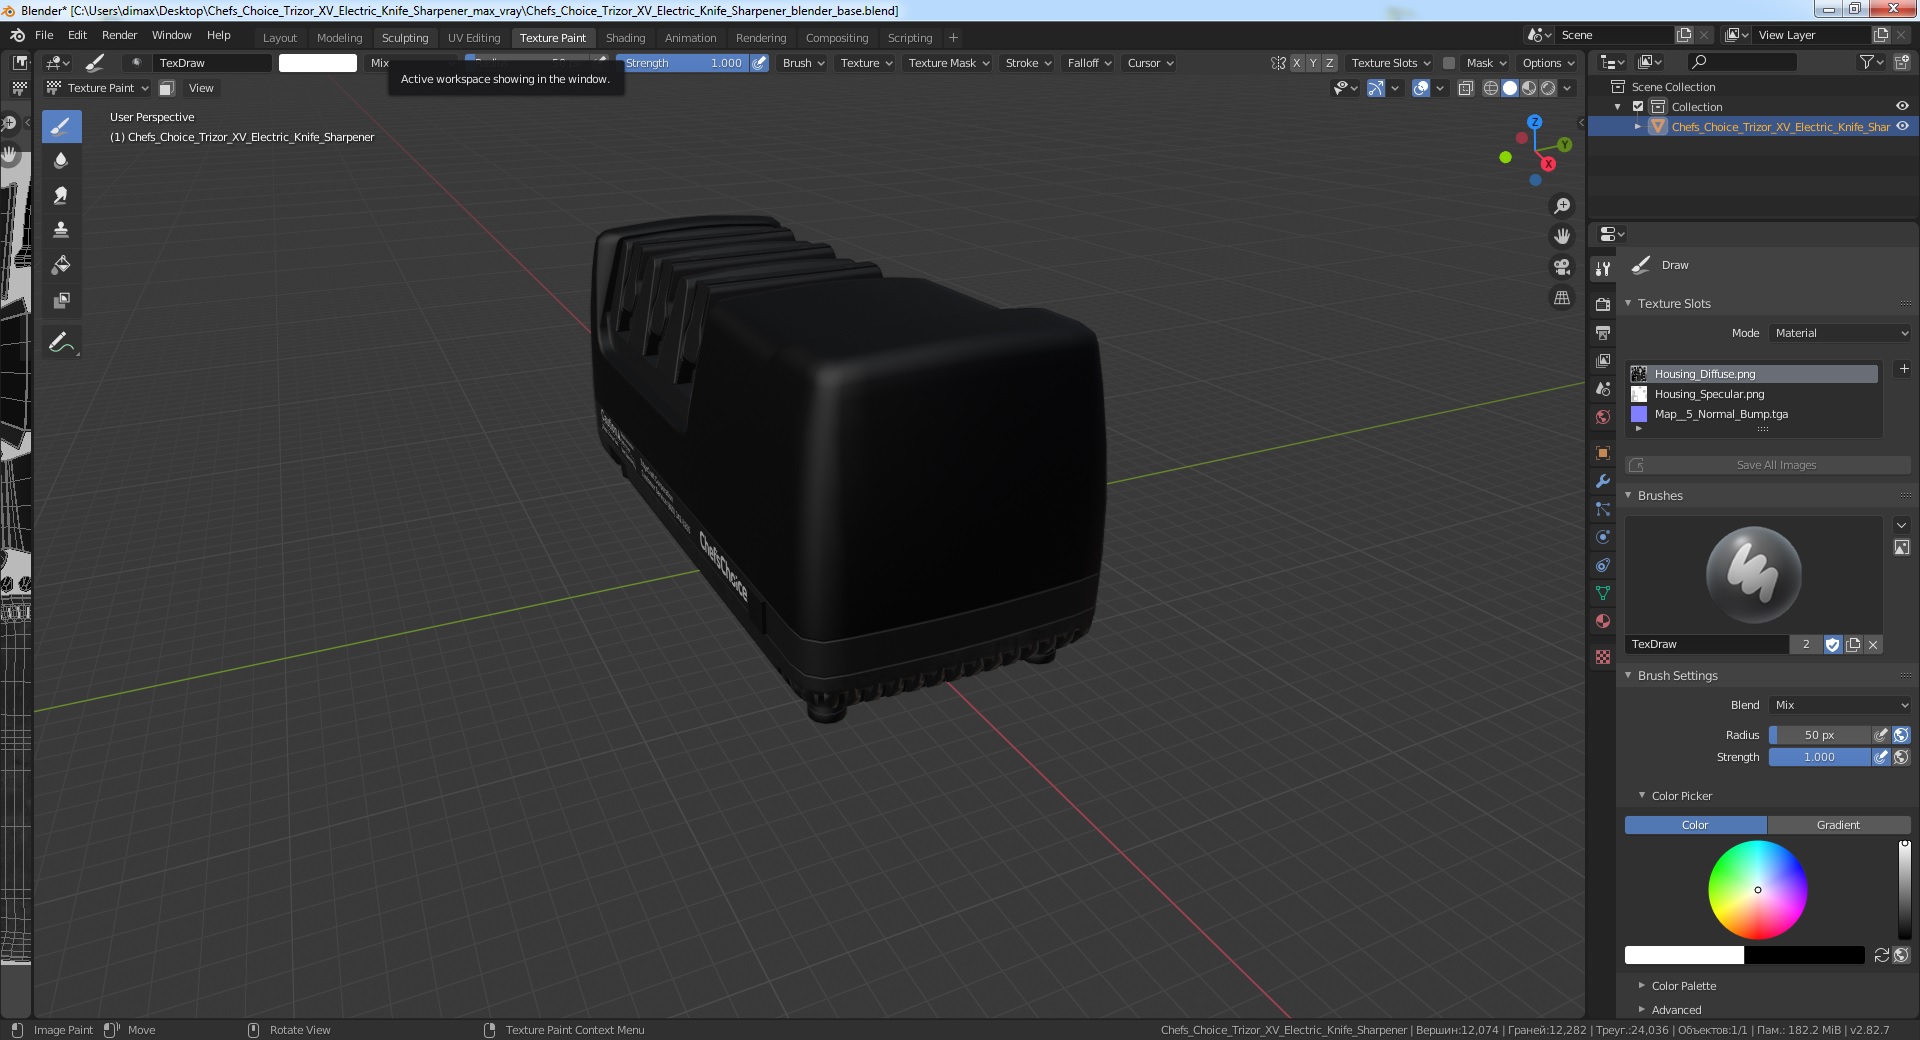Hide the Chefs_Choice object in outliner
The height and width of the screenshot is (1040, 1920).
[1902, 127]
